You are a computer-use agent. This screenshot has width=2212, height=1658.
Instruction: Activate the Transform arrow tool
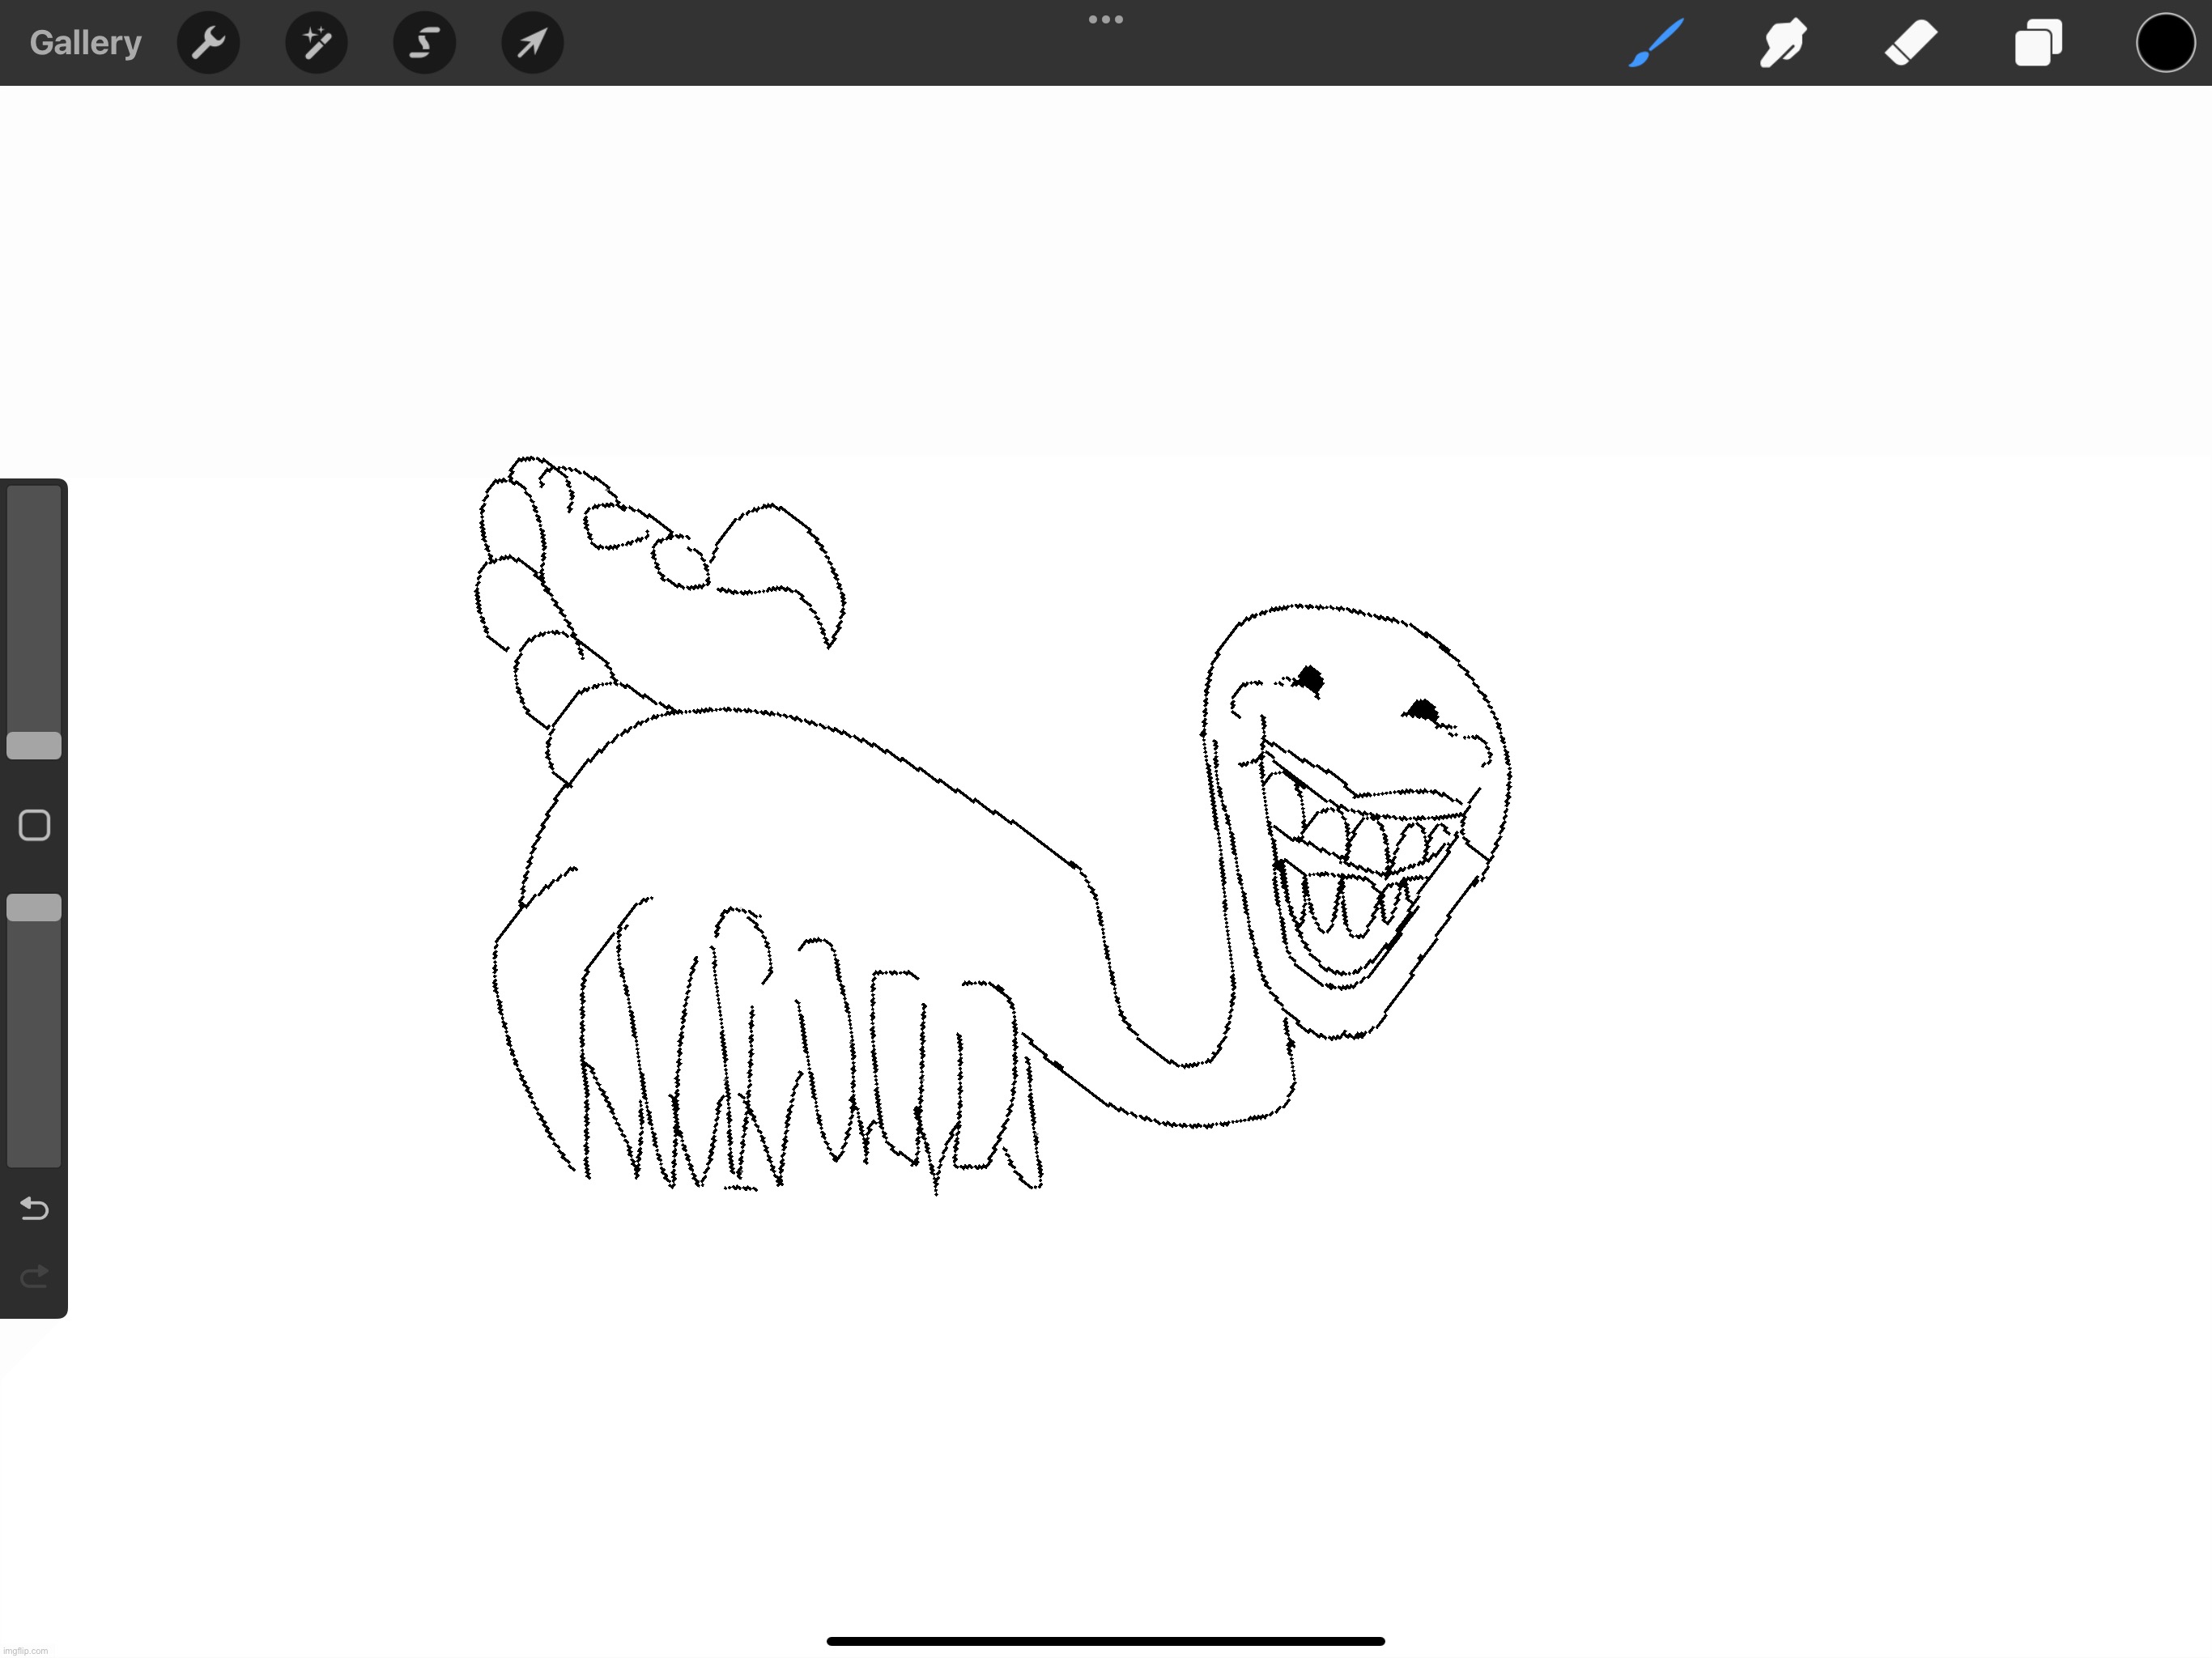[x=532, y=43]
